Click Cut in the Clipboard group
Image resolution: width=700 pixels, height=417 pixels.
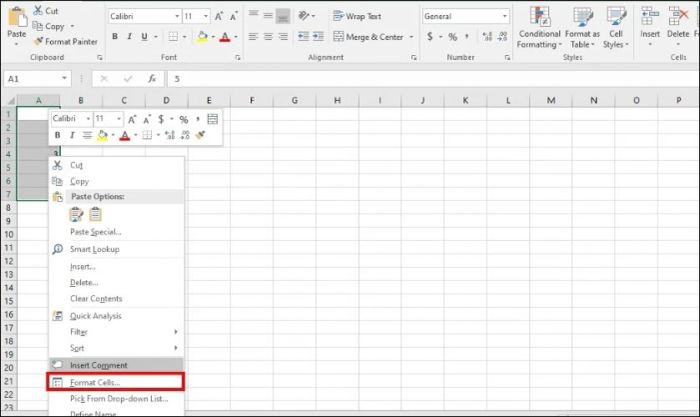46,10
